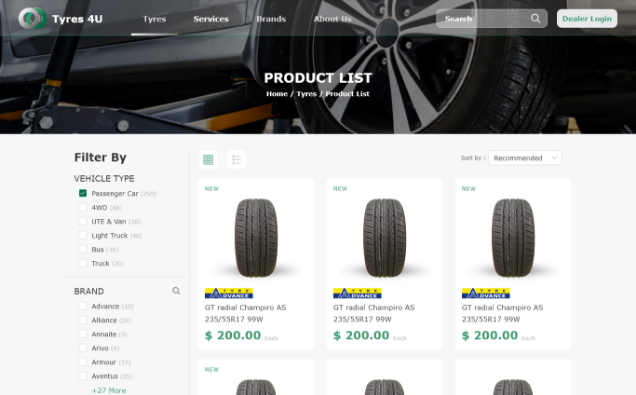
Task: Tick the Alliance brand checkbox
Action: [83, 320]
